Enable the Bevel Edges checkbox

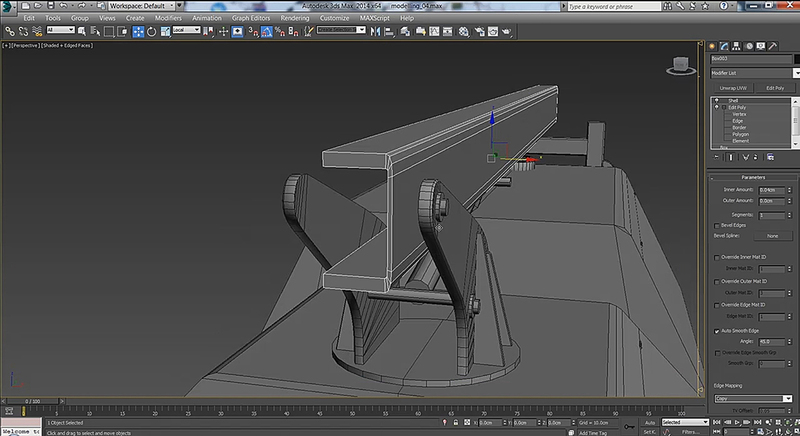(717, 225)
